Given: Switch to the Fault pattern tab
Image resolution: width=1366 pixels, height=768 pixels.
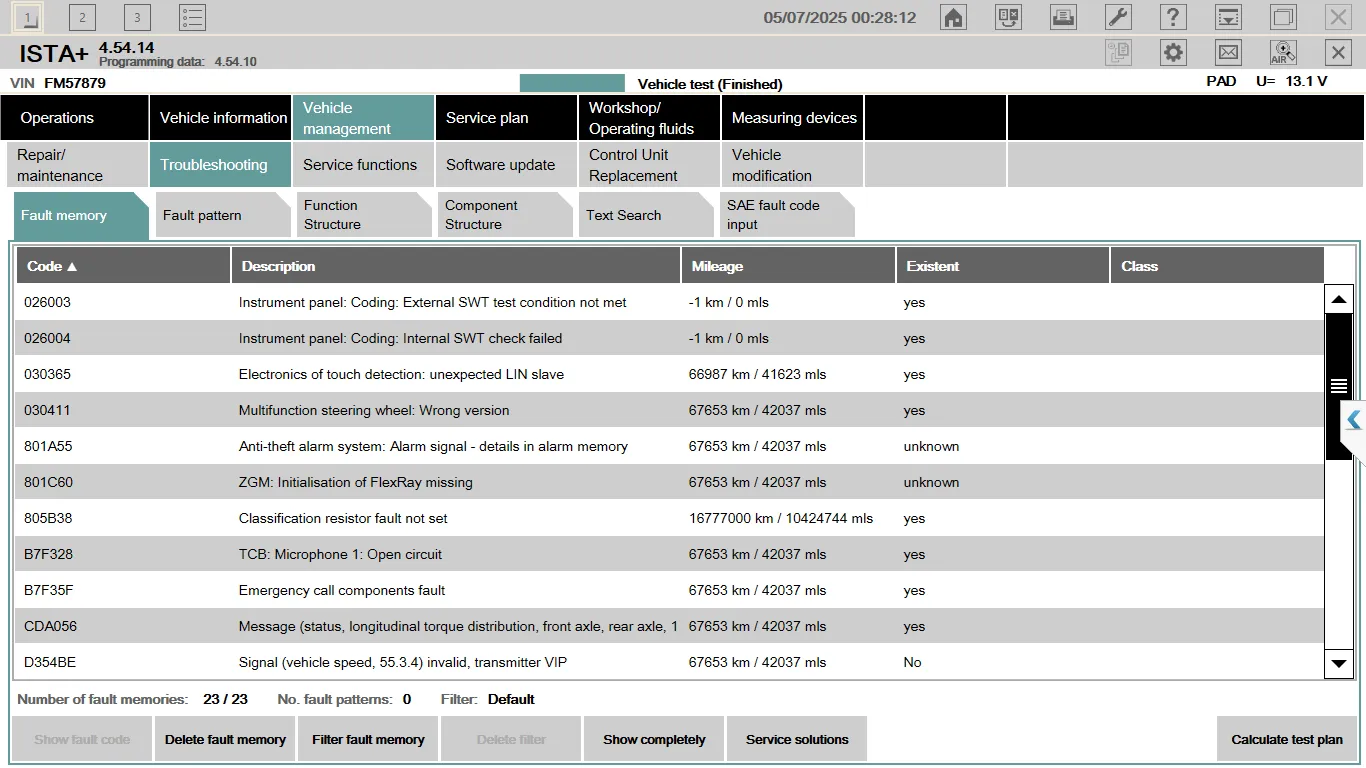Looking at the screenshot, I should (x=223, y=215).
